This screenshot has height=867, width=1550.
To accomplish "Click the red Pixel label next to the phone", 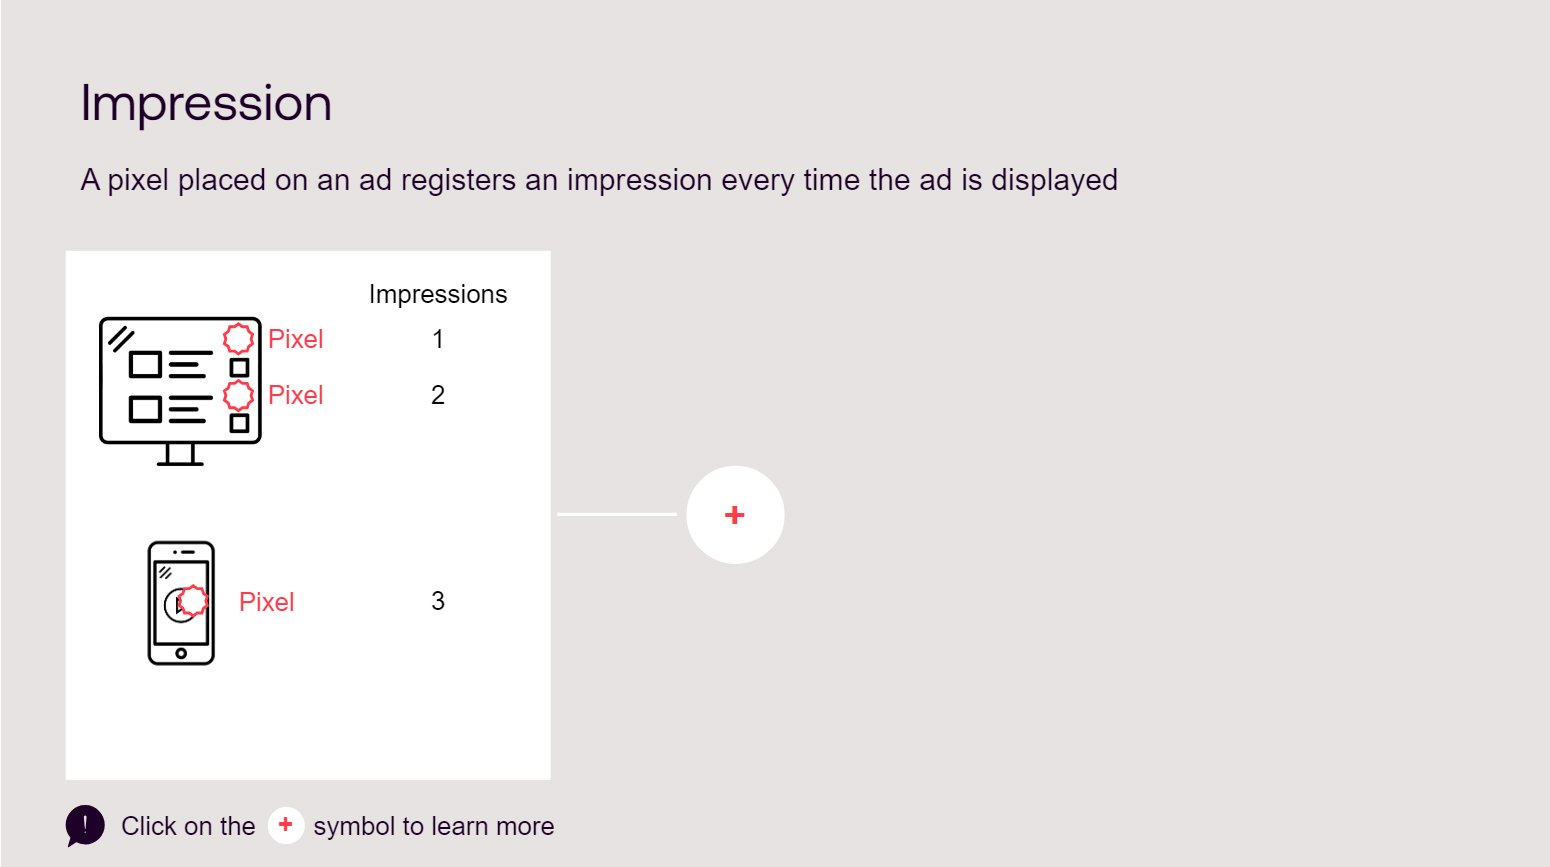I will tap(267, 602).
